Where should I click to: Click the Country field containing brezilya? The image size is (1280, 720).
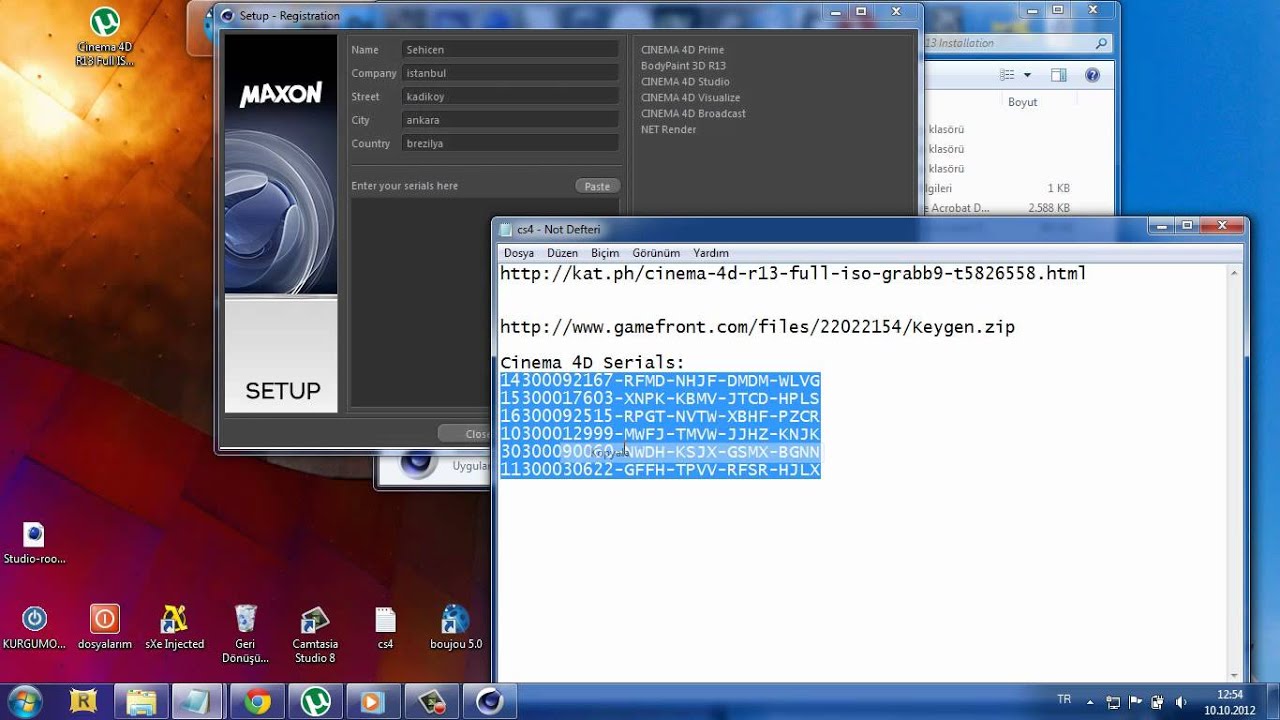510,144
